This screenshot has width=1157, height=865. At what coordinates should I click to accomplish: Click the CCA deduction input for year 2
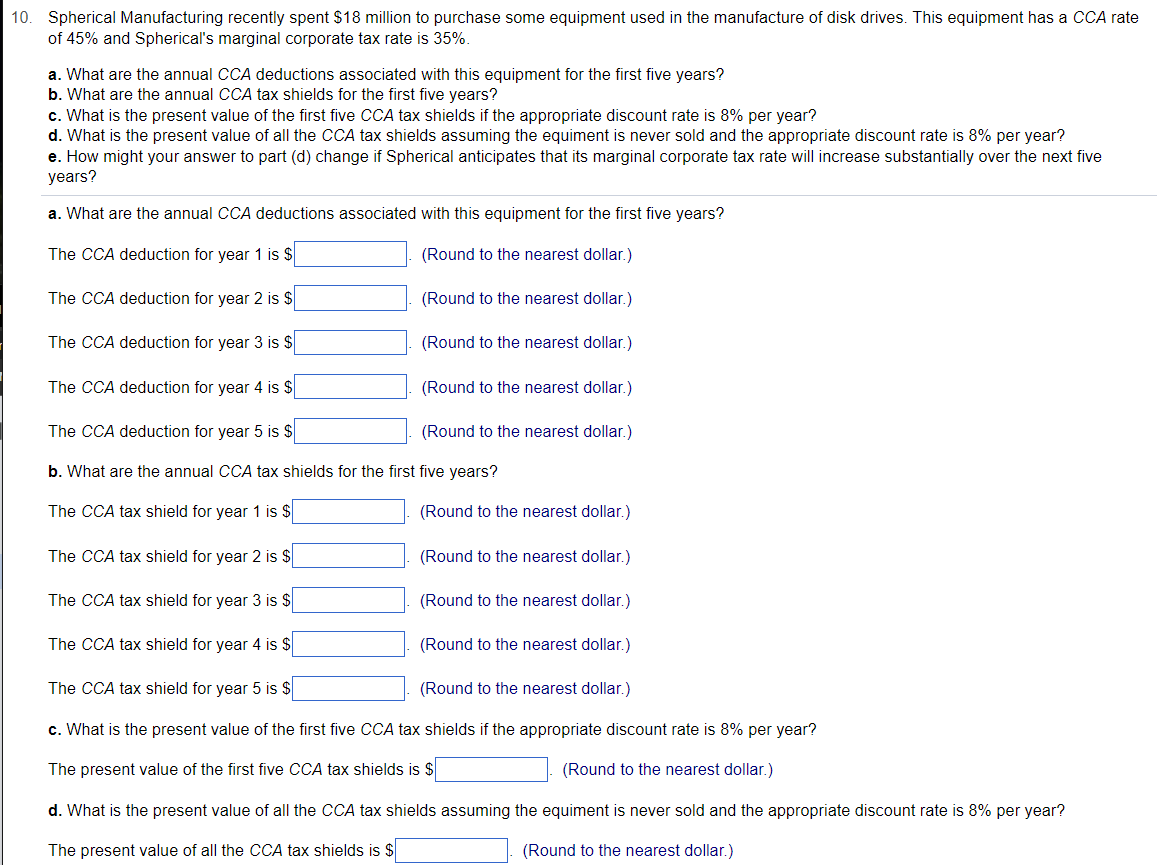click(x=350, y=297)
